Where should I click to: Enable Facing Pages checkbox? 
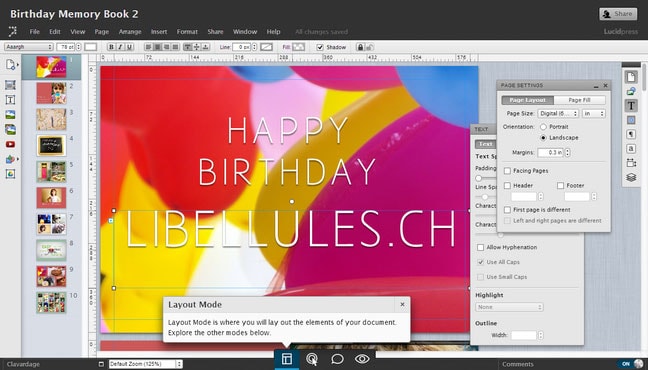click(x=507, y=171)
